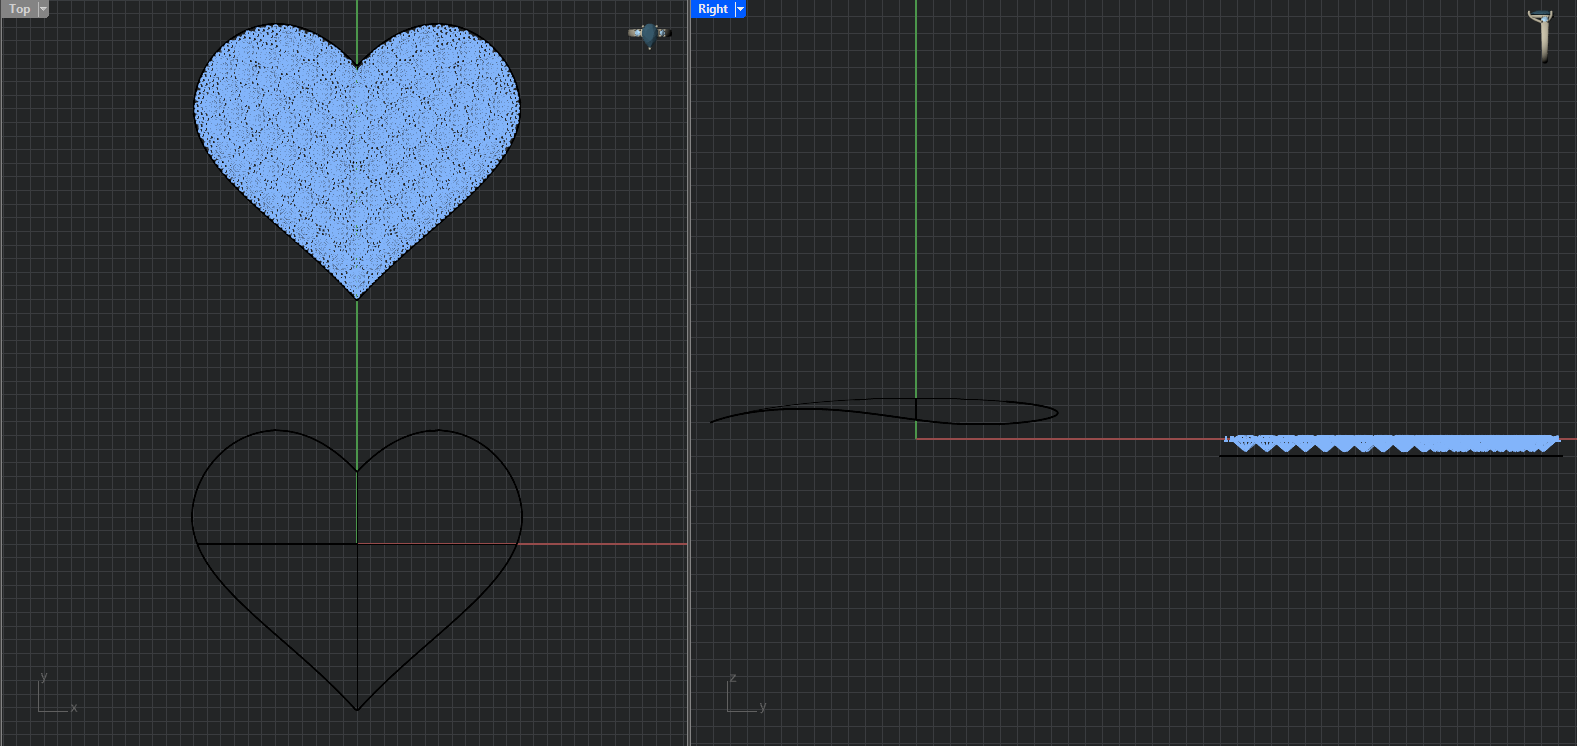Open the Right viewport dropdown arrow

pyautogui.click(x=740, y=9)
